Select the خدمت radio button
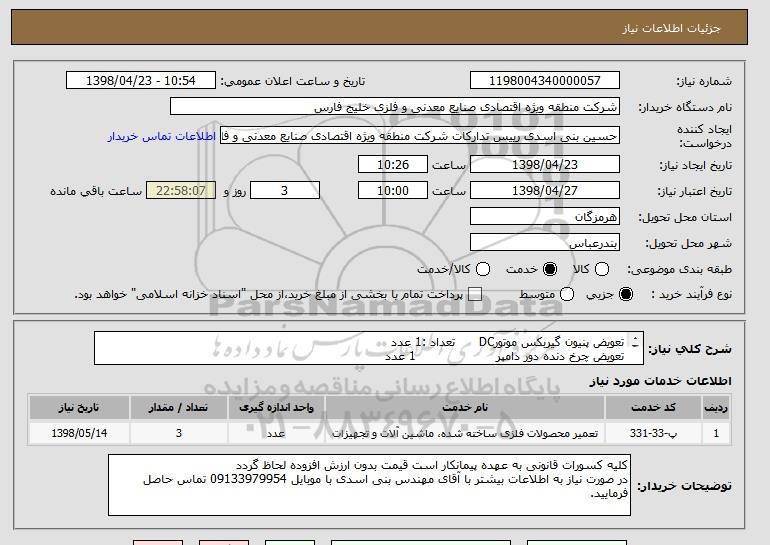The height and width of the screenshot is (545, 770). coord(550,269)
